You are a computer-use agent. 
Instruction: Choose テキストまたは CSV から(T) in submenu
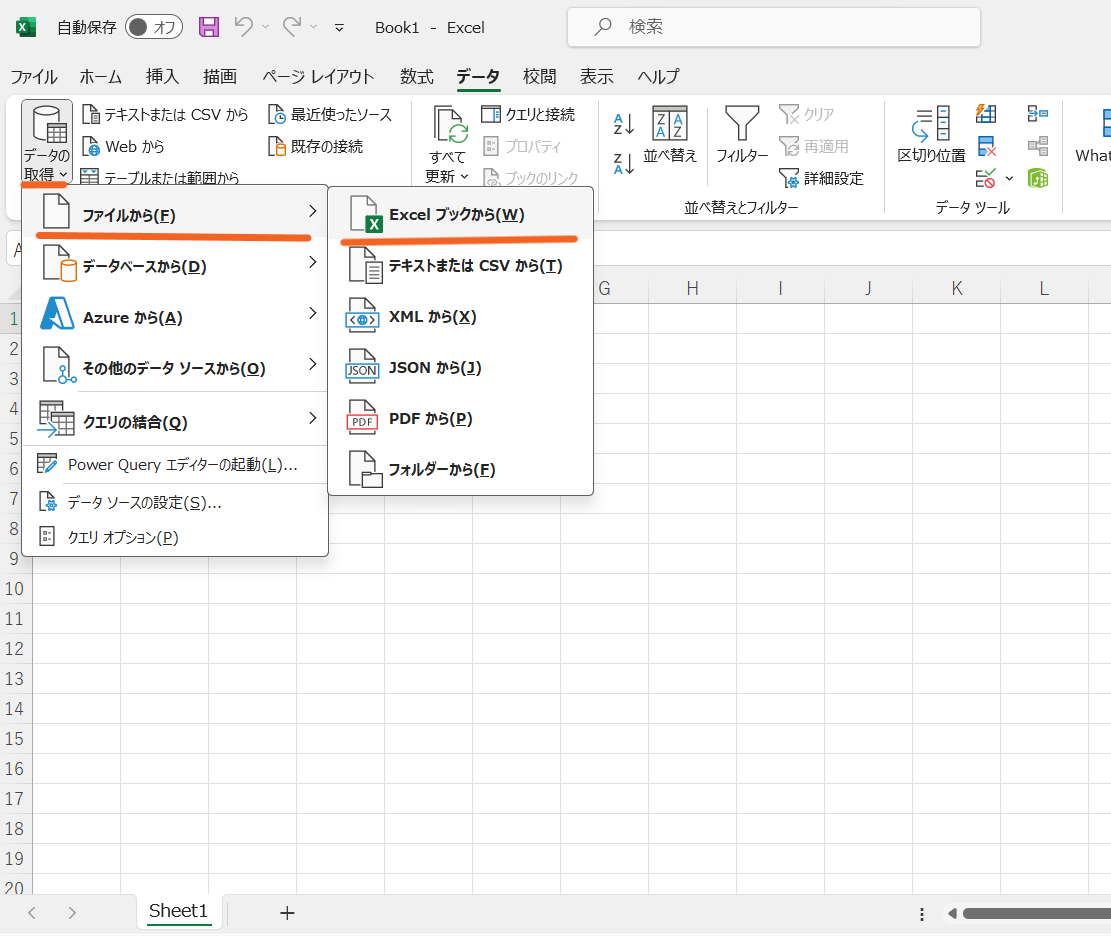461,265
